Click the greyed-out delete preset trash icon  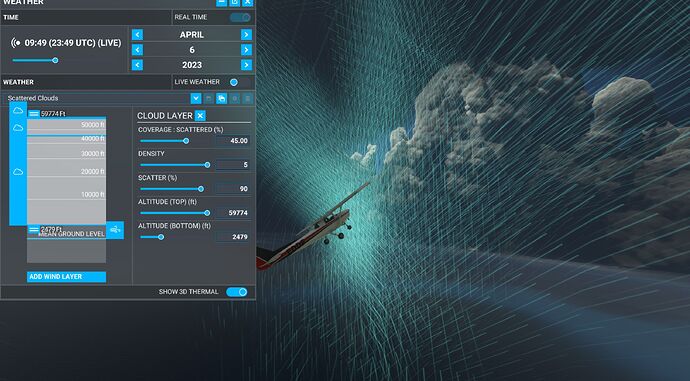247,99
